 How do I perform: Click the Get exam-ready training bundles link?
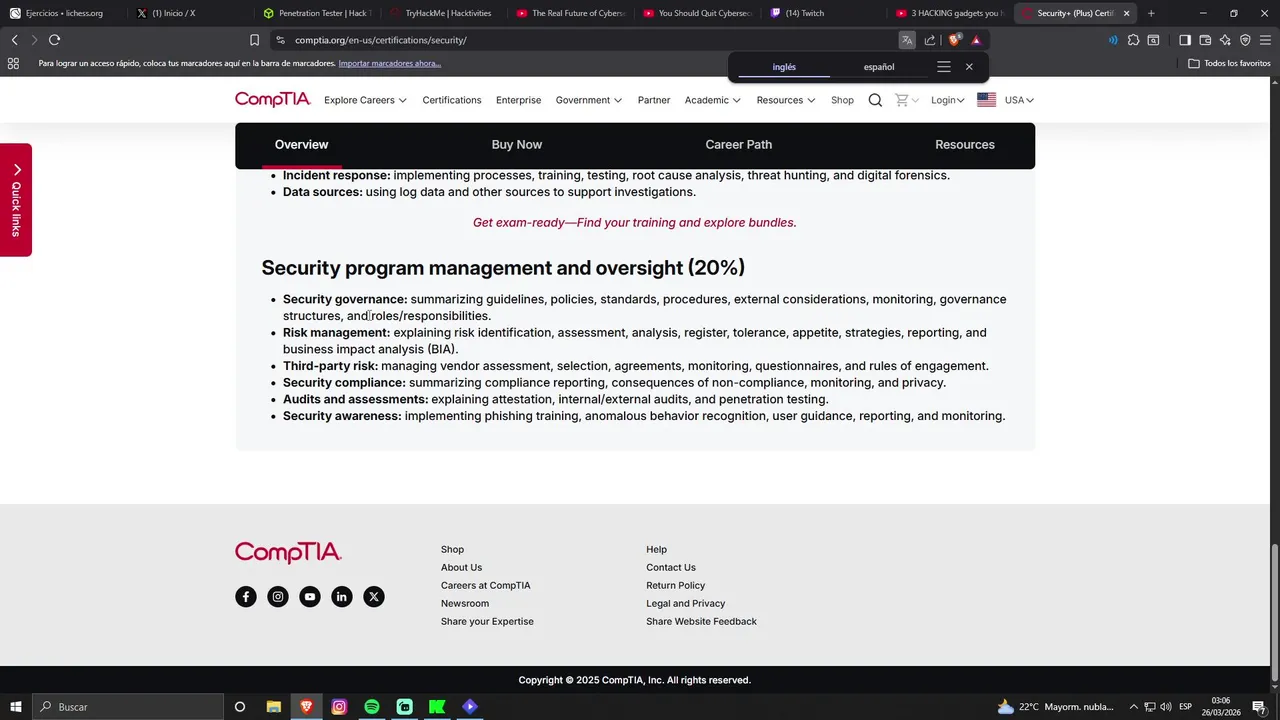pyautogui.click(x=635, y=223)
